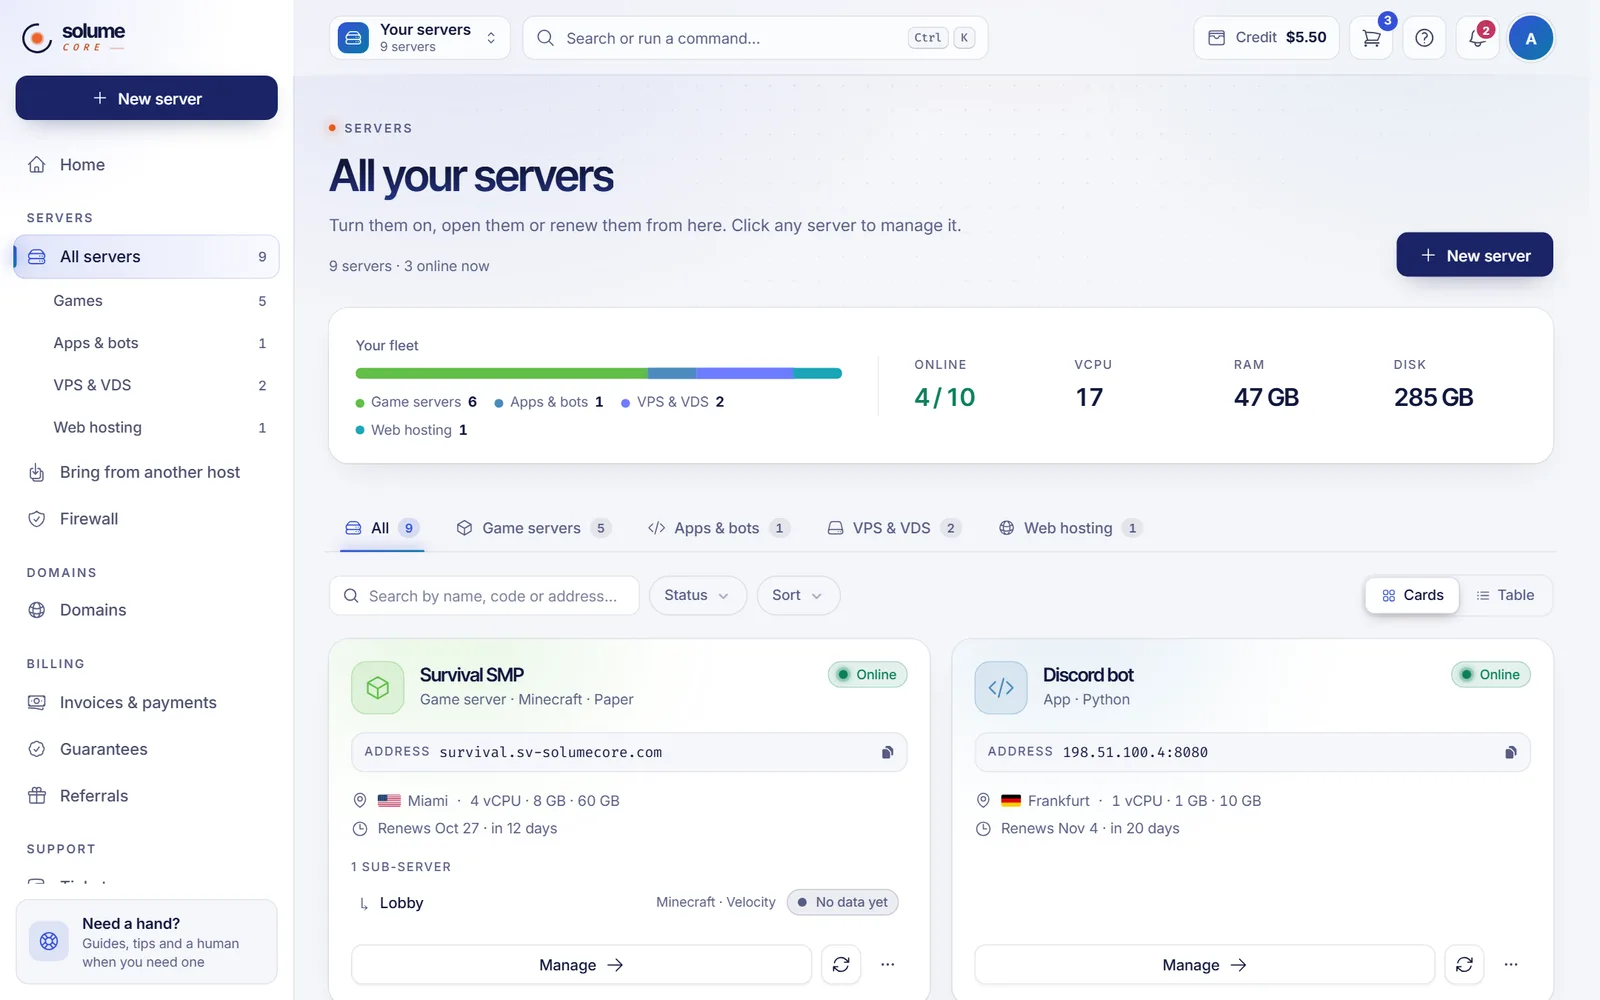The height and width of the screenshot is (1000, 1600).
Task: Open the shopping cart icon
Action: point(1371,38)
